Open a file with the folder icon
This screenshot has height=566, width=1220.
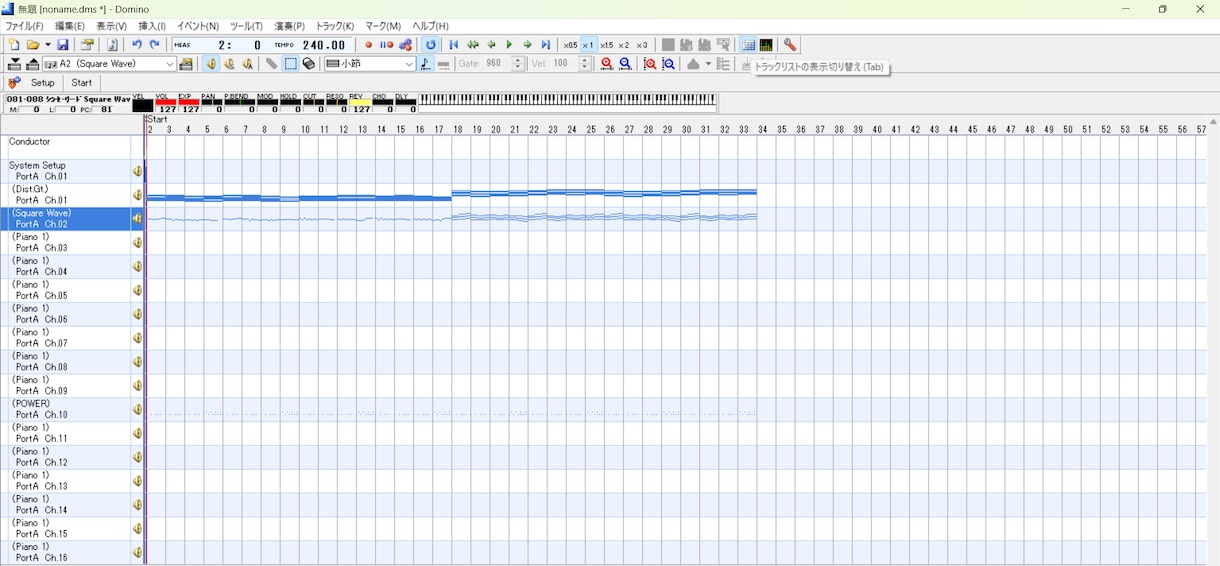click(x=33, y=45)
